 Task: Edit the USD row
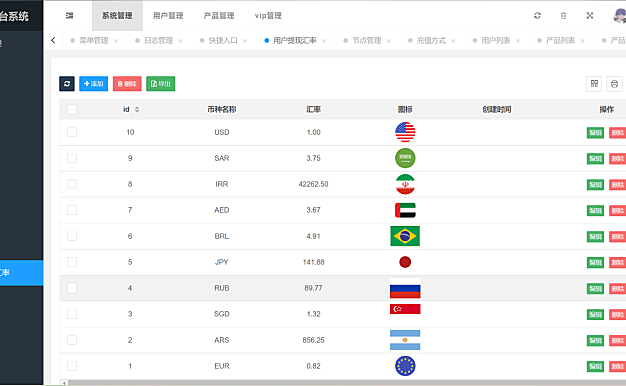click(595, 133)
